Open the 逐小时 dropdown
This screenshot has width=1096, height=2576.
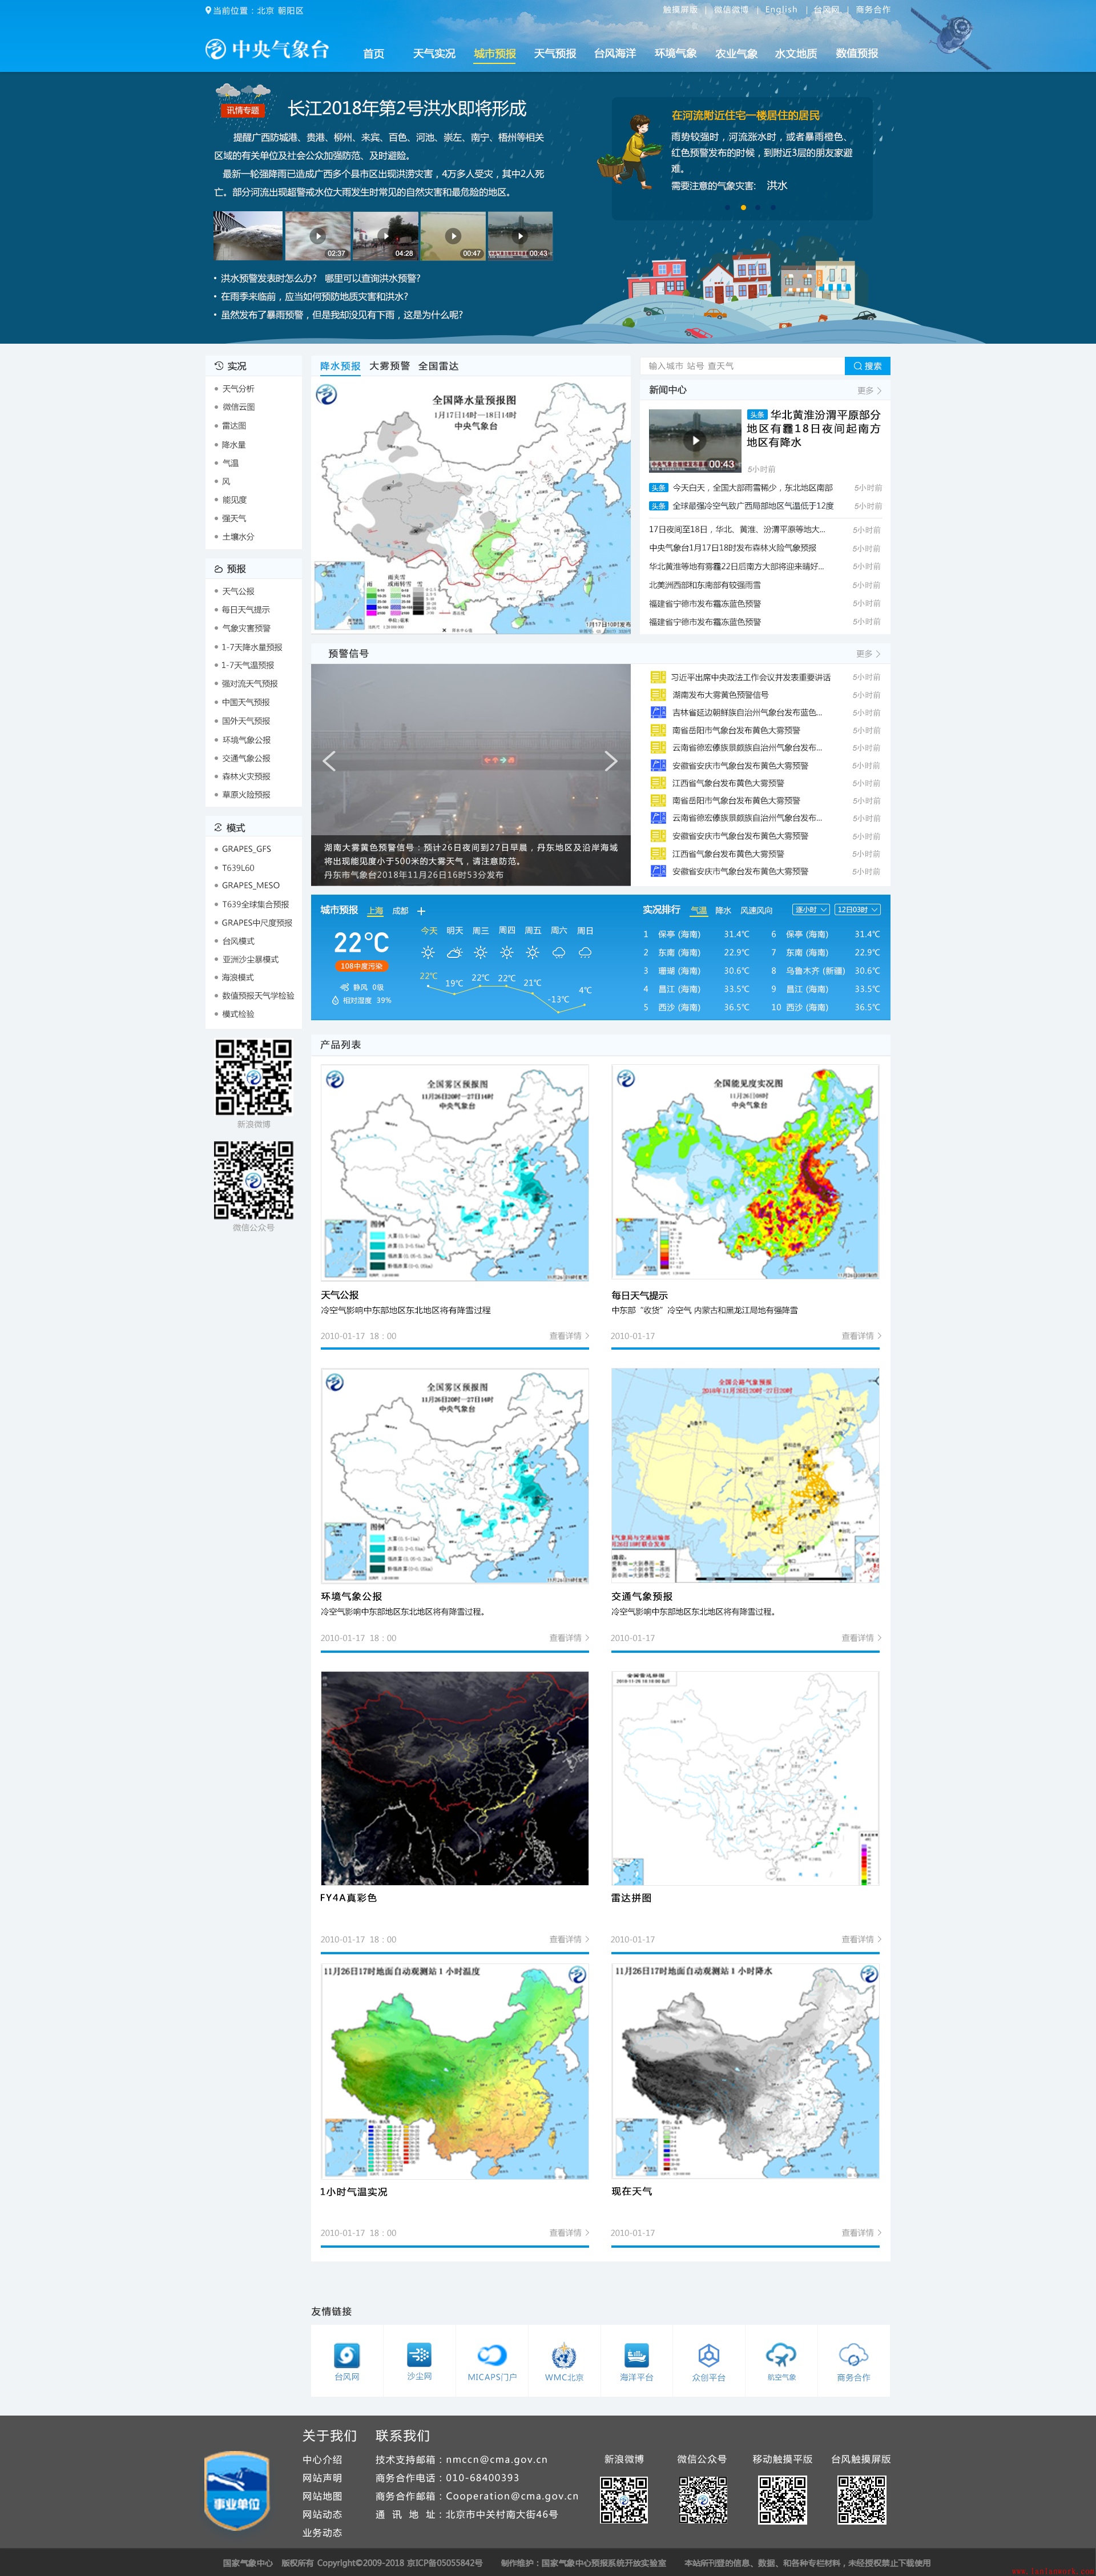point(810,910)
